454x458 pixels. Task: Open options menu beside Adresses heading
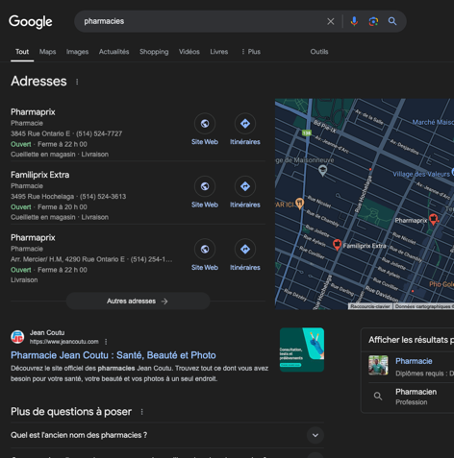[77, 82]
